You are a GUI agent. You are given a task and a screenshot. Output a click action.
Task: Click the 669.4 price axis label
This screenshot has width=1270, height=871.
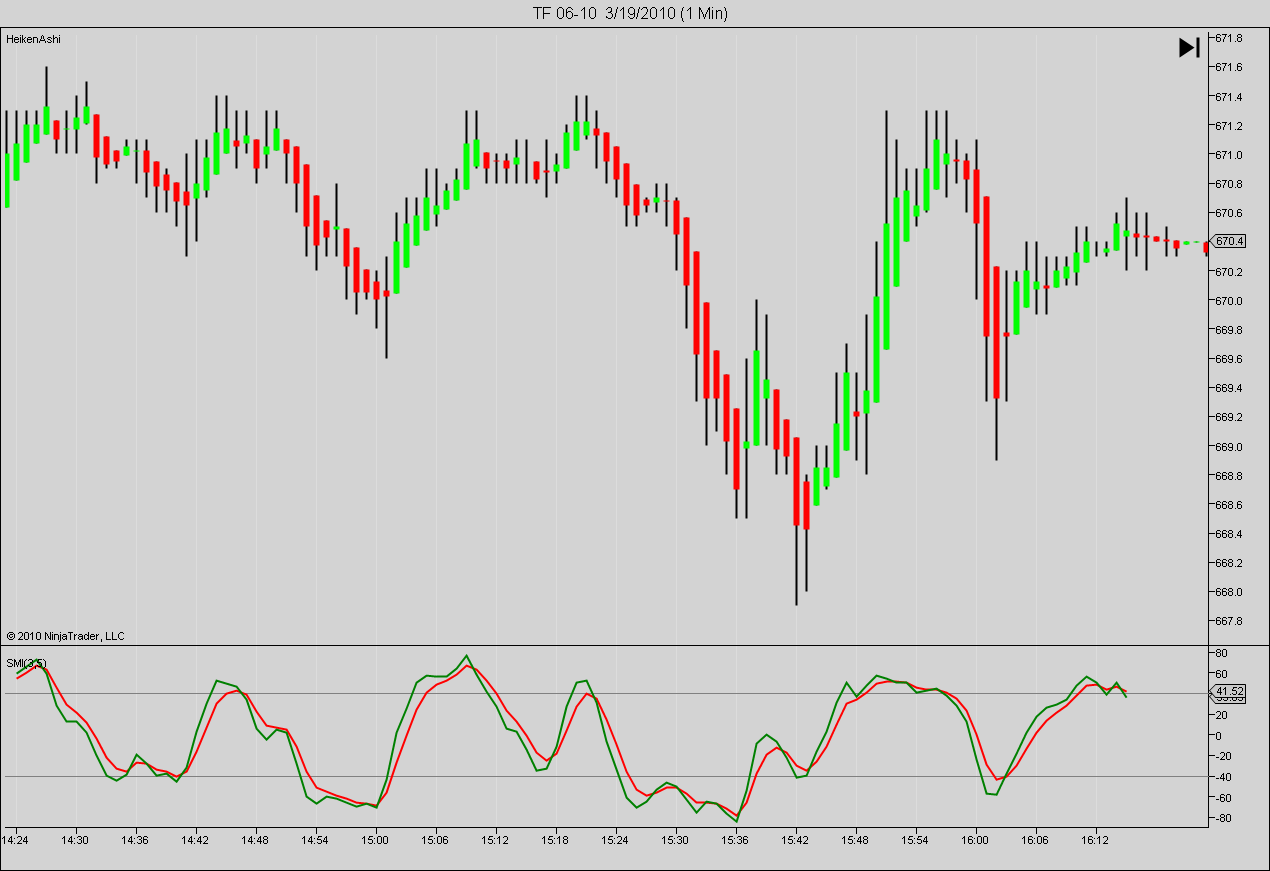1229,388
